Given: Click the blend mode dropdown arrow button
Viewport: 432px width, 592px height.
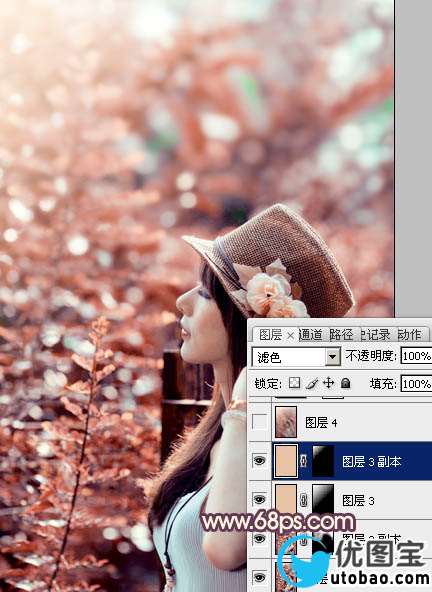Looking at the screenshot, I should tap(333, 356).
